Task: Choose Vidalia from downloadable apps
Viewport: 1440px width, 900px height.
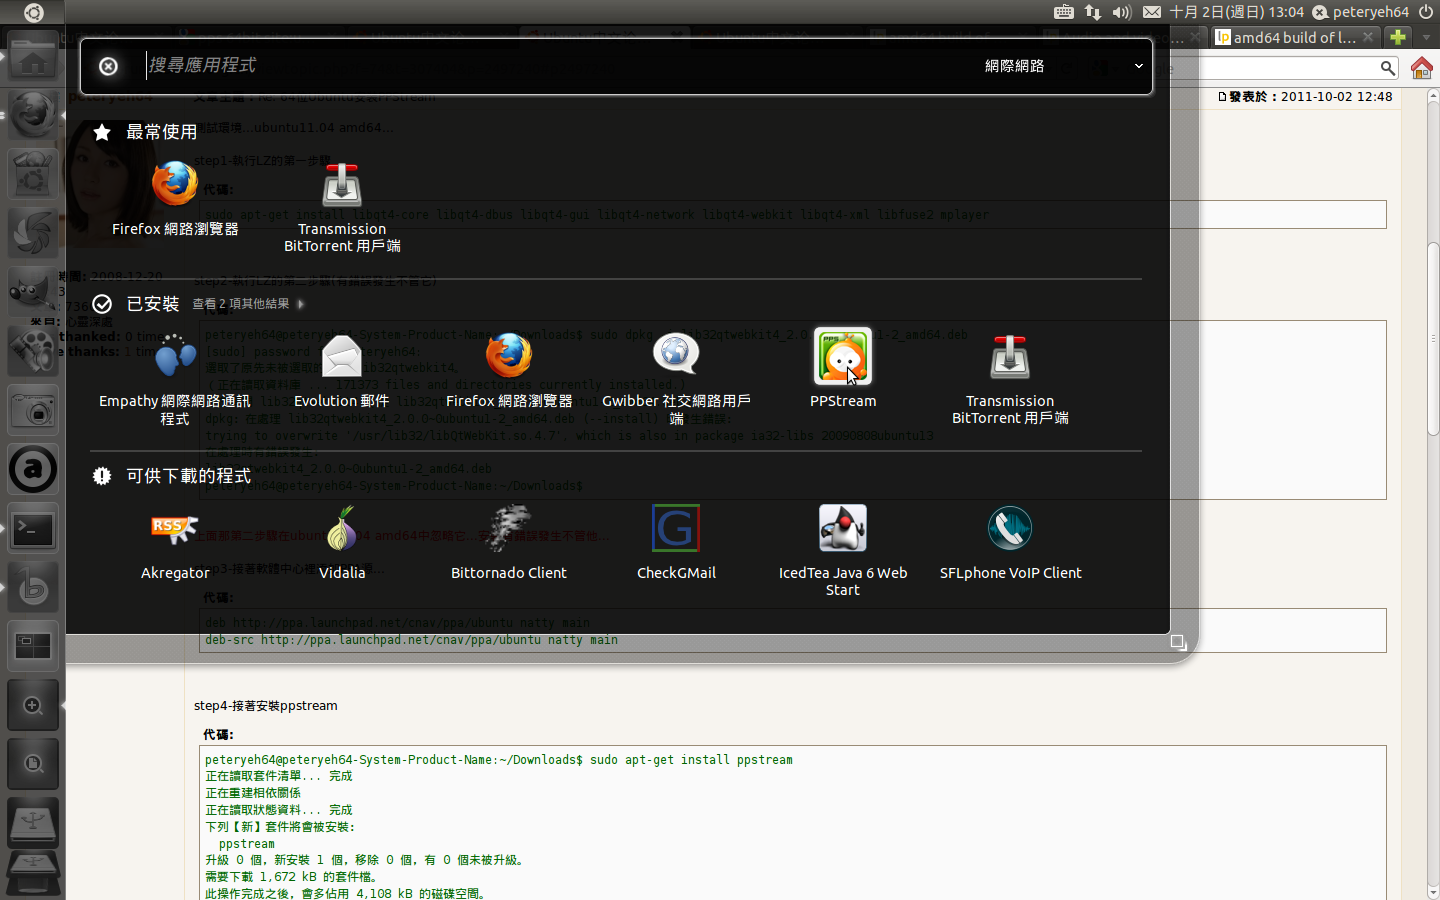Action: [342, 543]
